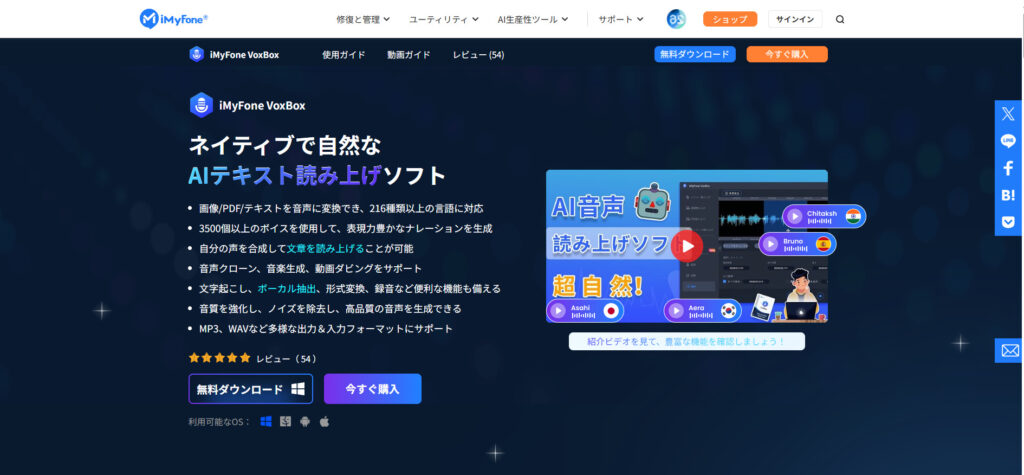Open the search magnifier icon
The image size is (1024, 475).
840,19
